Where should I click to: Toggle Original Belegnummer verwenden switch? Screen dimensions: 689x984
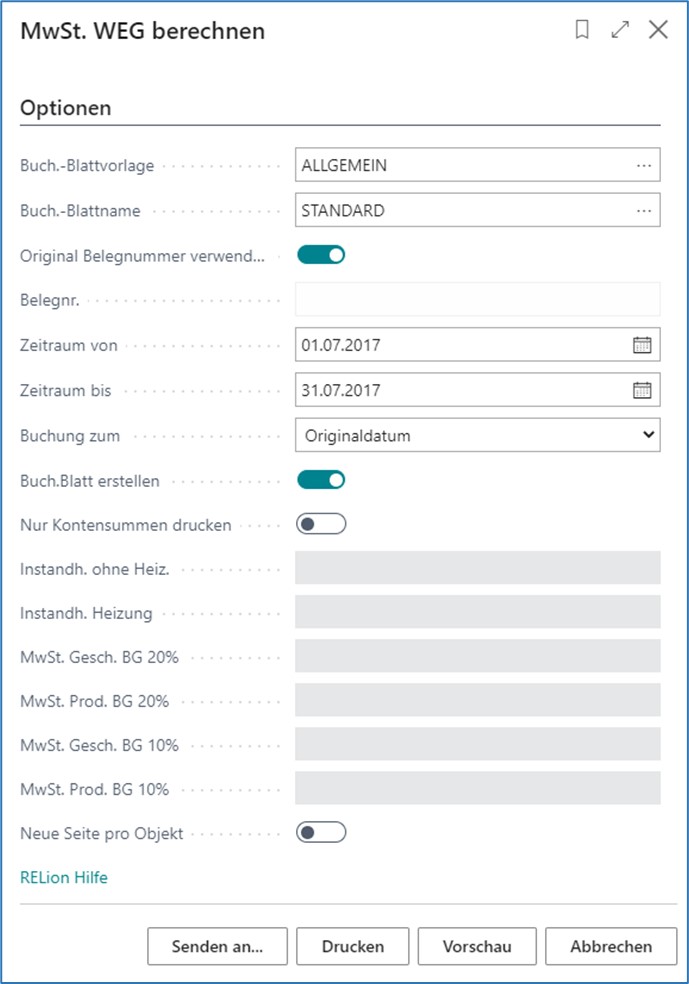click(321, 255)
